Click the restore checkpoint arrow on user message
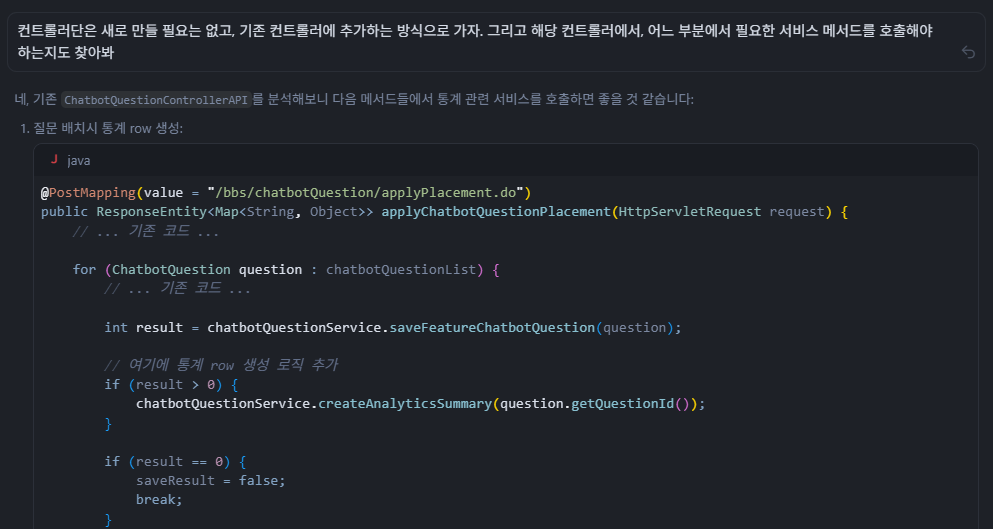This screenshot has height=529, width=993. click(967, 52)
